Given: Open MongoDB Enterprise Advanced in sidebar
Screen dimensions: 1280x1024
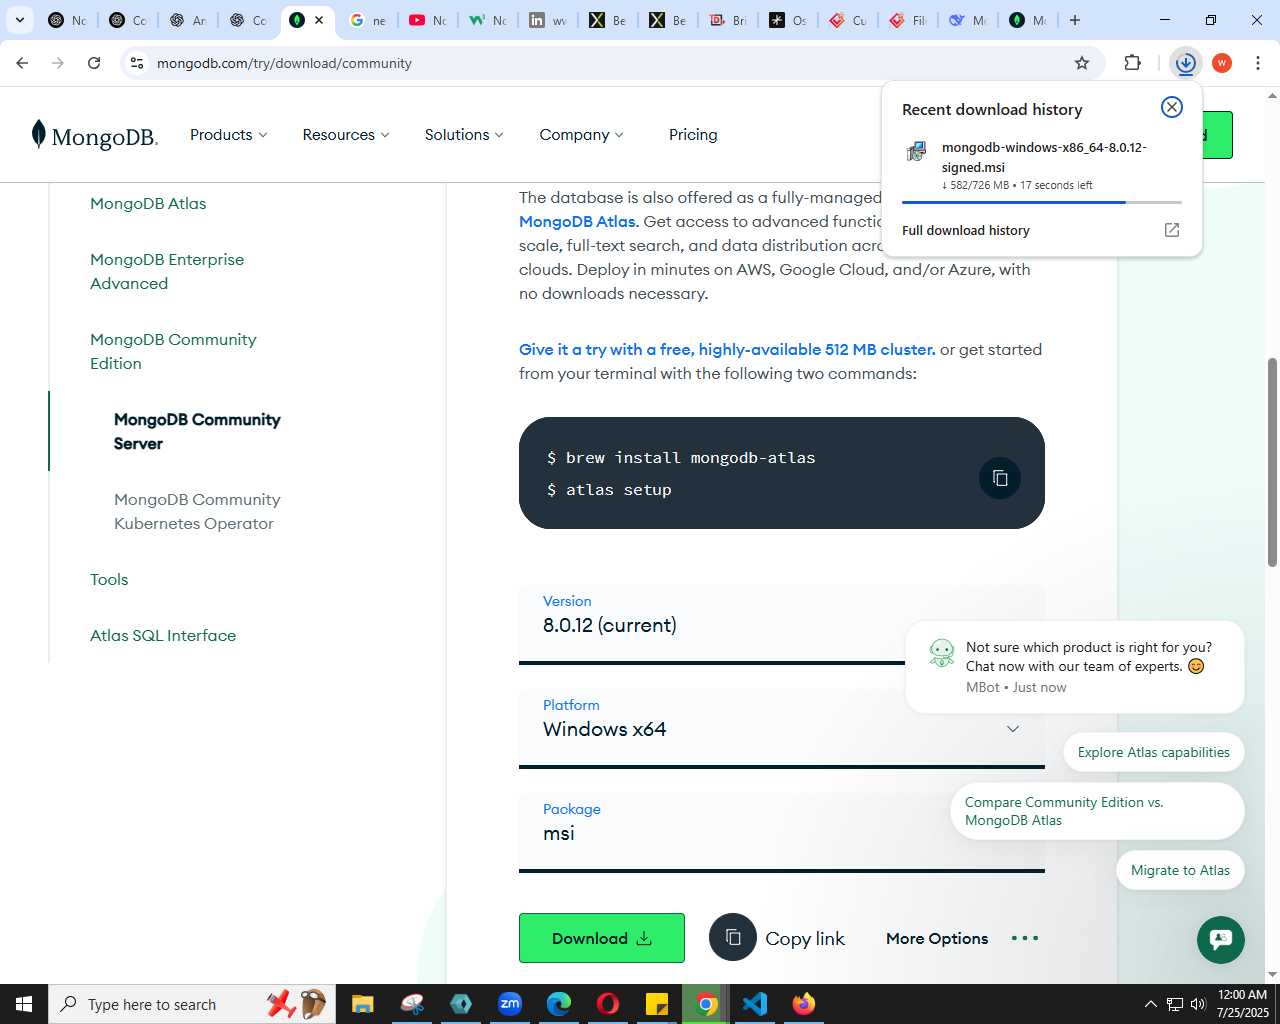Looking at the screenshot, I should [x=167, y=272].
